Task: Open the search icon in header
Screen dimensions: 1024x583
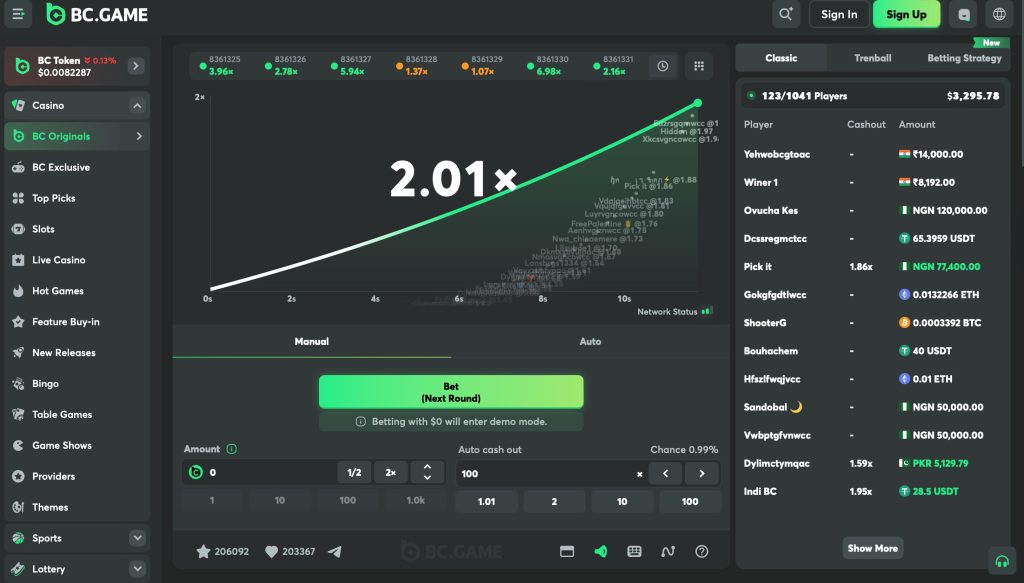Action: (786, 14)
